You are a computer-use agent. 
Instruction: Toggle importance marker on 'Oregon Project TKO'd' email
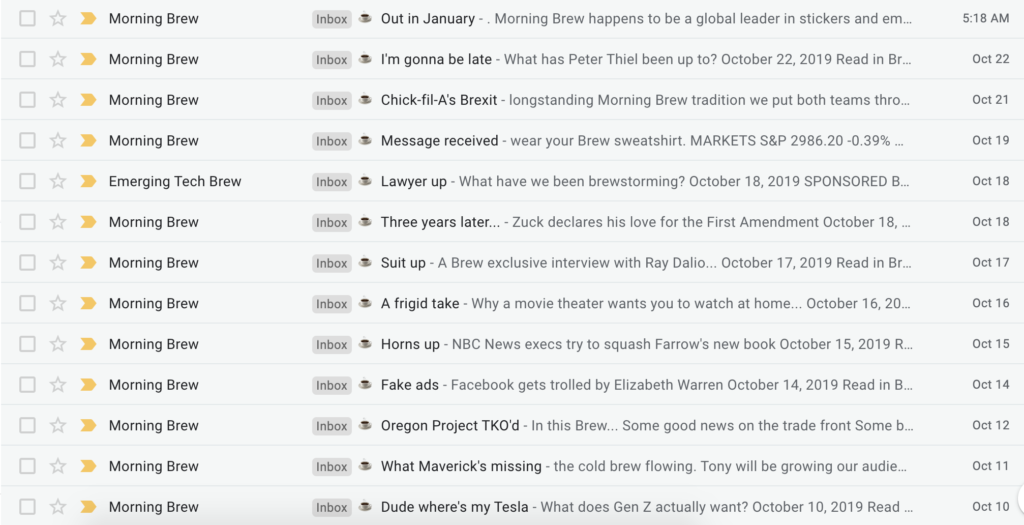(88, 425)
